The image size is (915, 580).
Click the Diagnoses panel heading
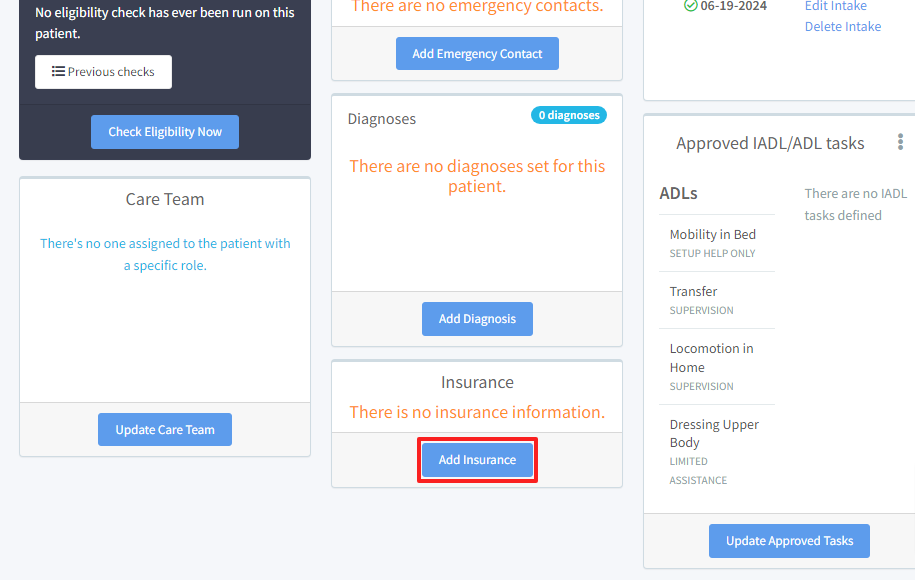[381, 119]
